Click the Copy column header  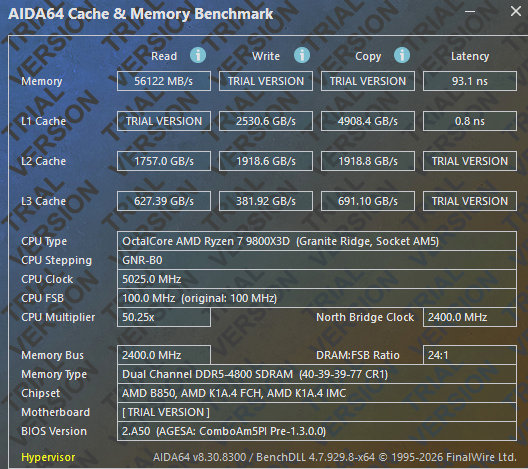[368, 56]
